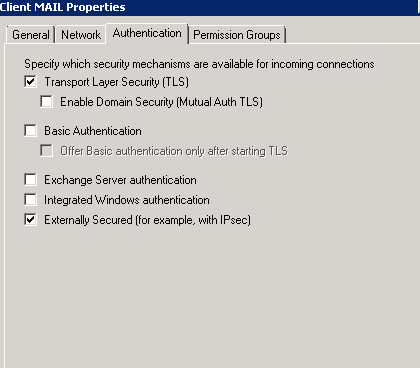Image resolution: width=420 pixels, height=368 pixels.
Task: Click the 'Specify which security mechanisms' description text
Action: tap(199, 64)
